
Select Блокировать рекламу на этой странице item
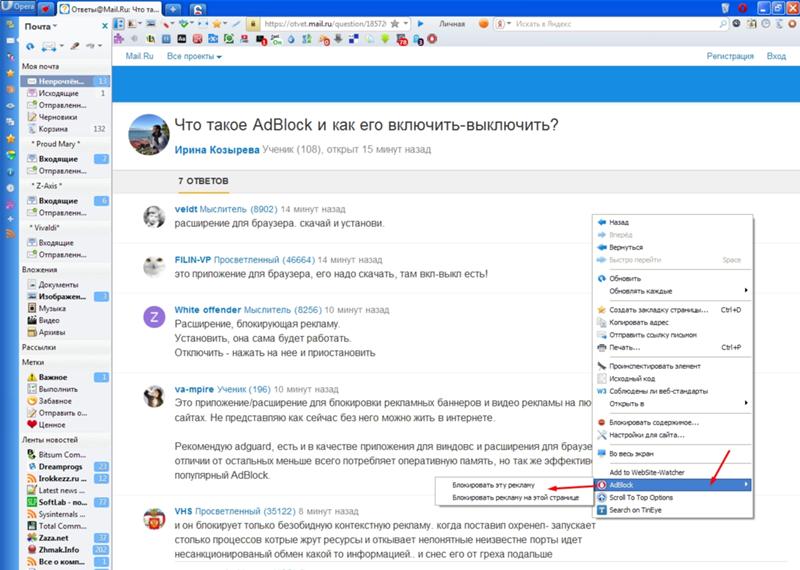[x=514, y=498]
